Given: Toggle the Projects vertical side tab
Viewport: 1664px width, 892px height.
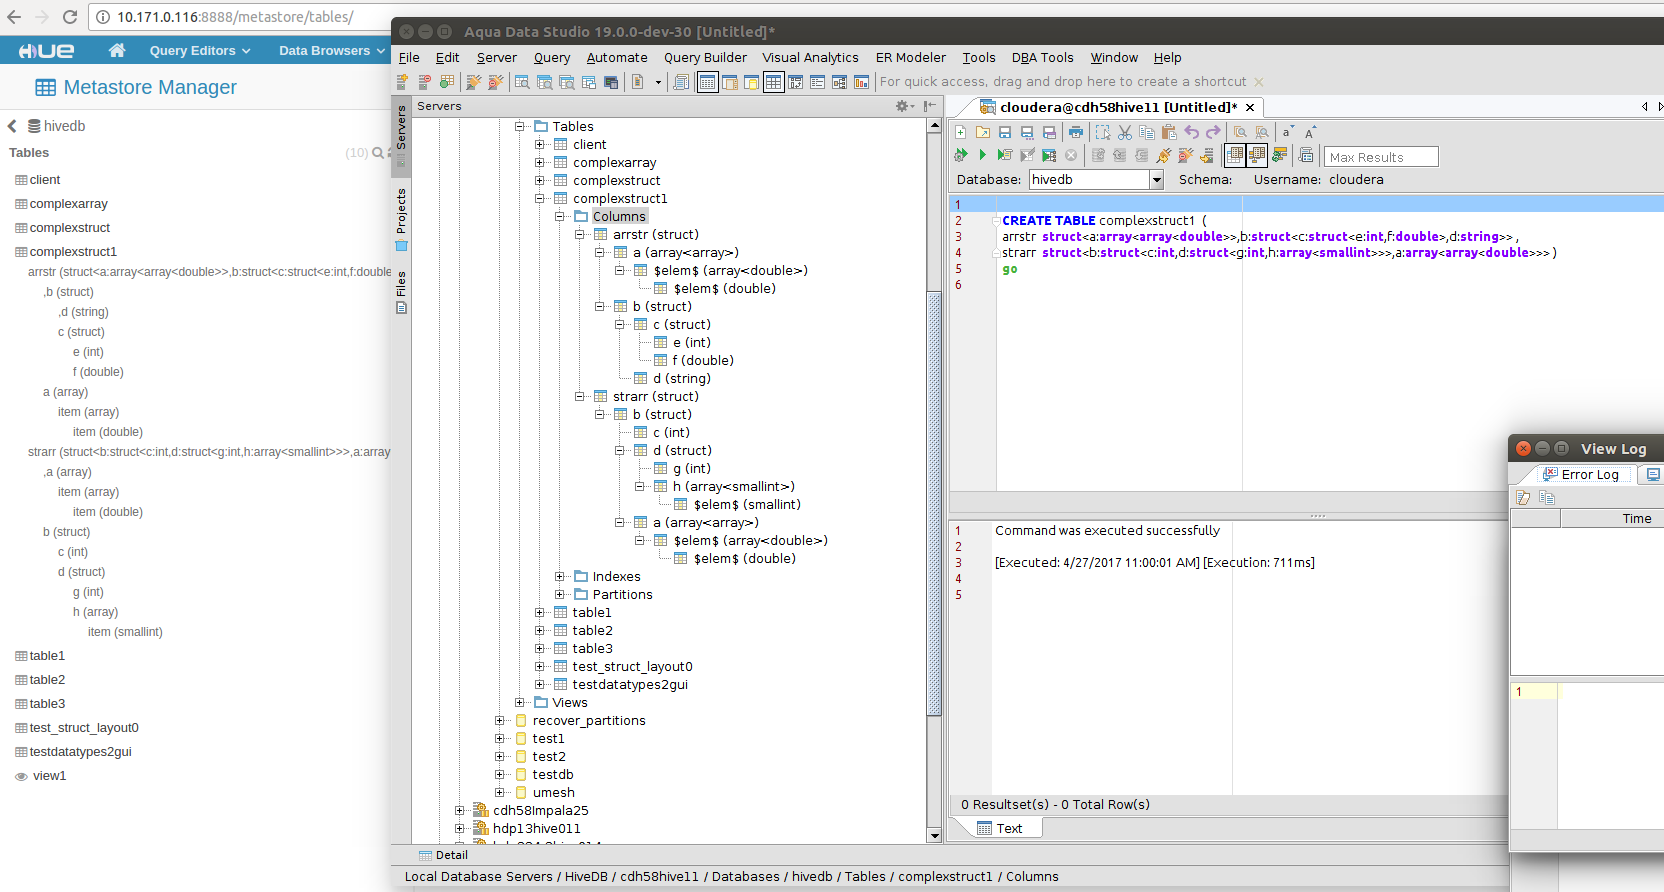Looking at the screenshot, I should pos(401,212).
